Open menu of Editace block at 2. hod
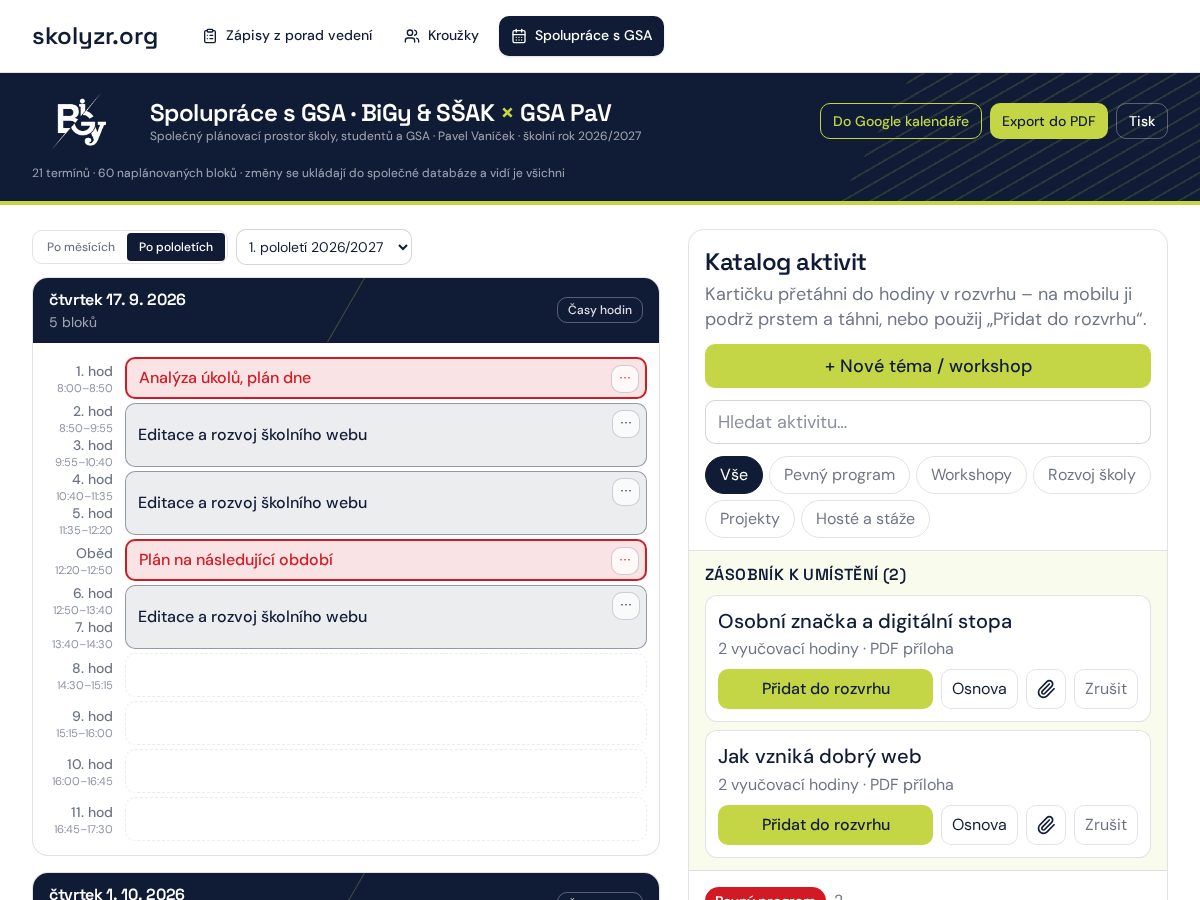 626,424
